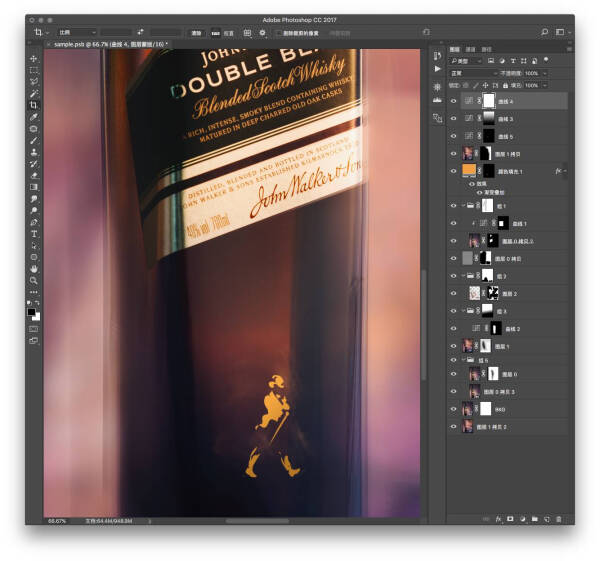Select the Clone Stamp tool
Image resolution: width=600 pixels, height=561 pixels.
[x=34, y=152]
